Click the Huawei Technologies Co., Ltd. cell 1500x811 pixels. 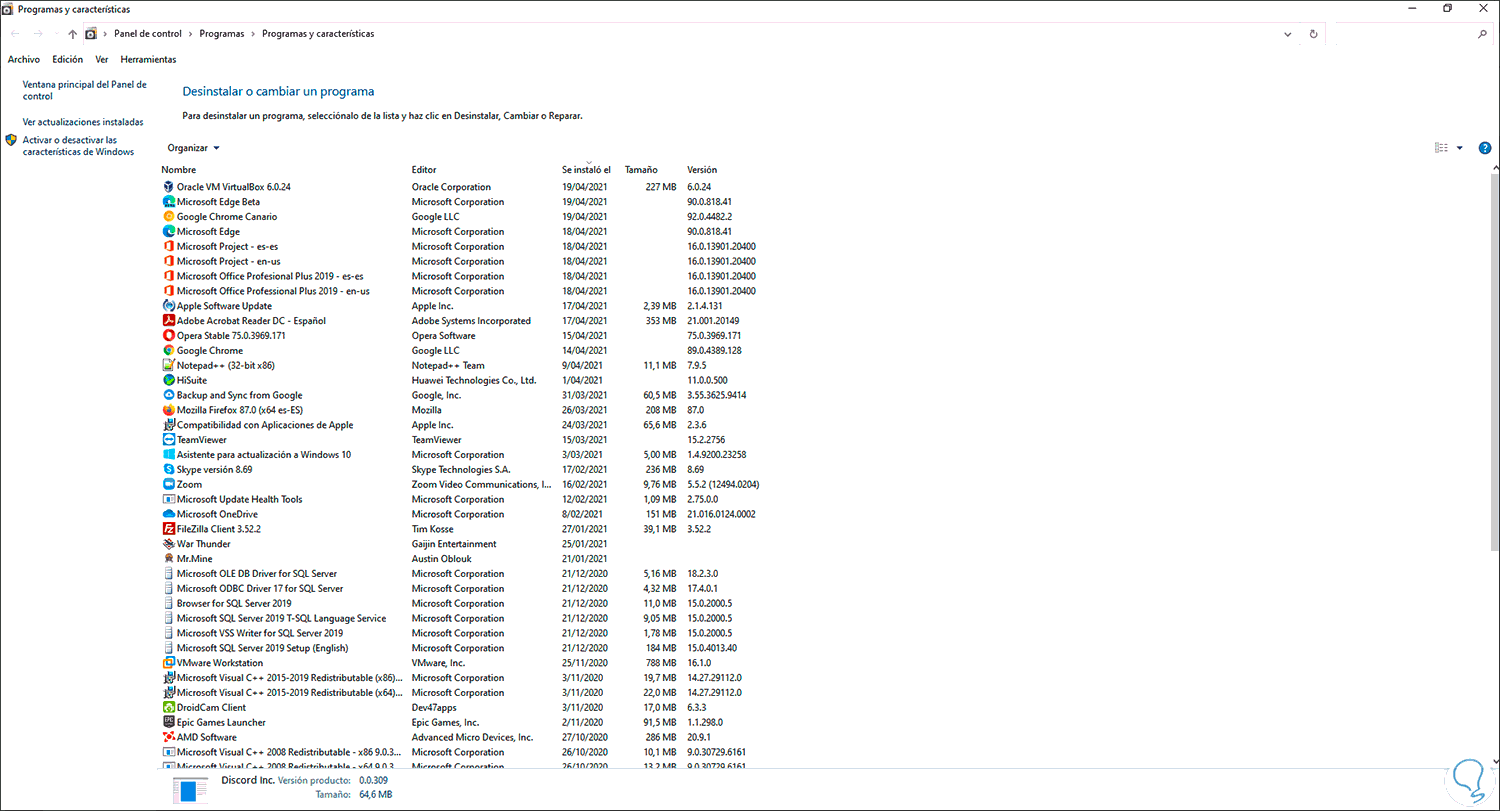point(474,380)
